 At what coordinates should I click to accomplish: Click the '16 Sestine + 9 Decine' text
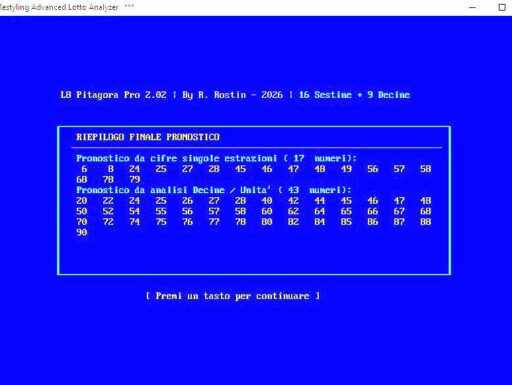click(x=354, y=95)
